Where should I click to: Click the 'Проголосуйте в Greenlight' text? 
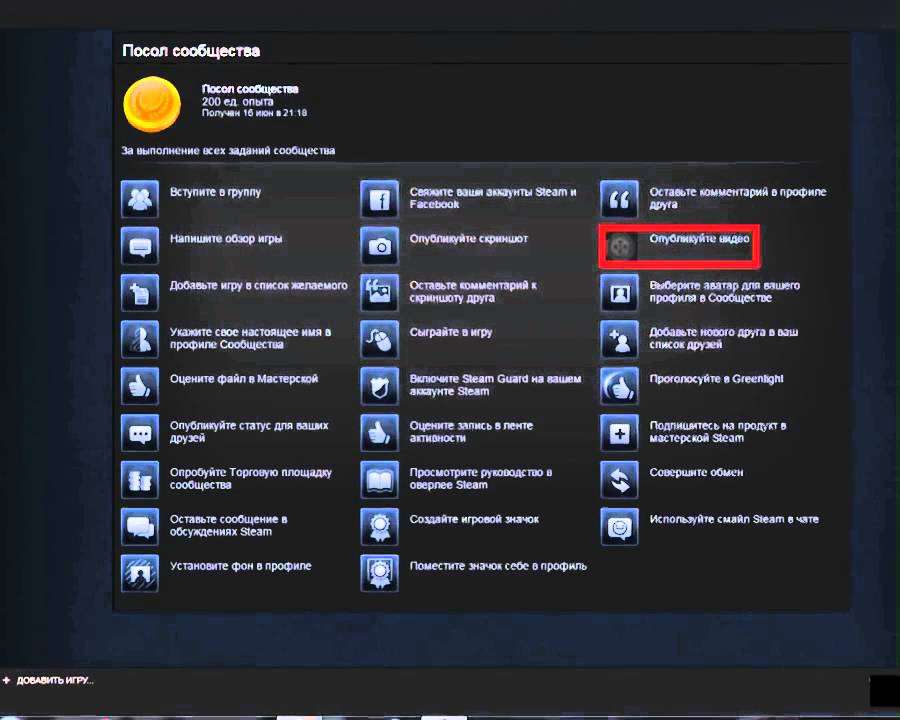click(716, 379)
